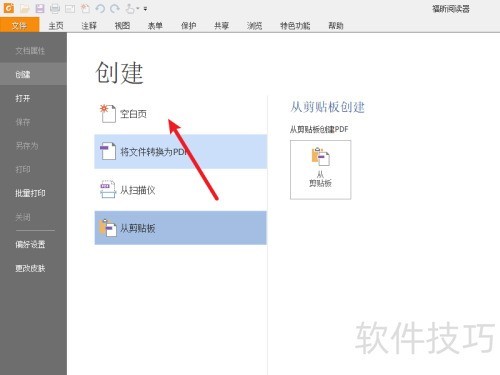This screenshot has width=500, height=375.
Task: Select 批量打印 in the sidebar
Action: 33,193
